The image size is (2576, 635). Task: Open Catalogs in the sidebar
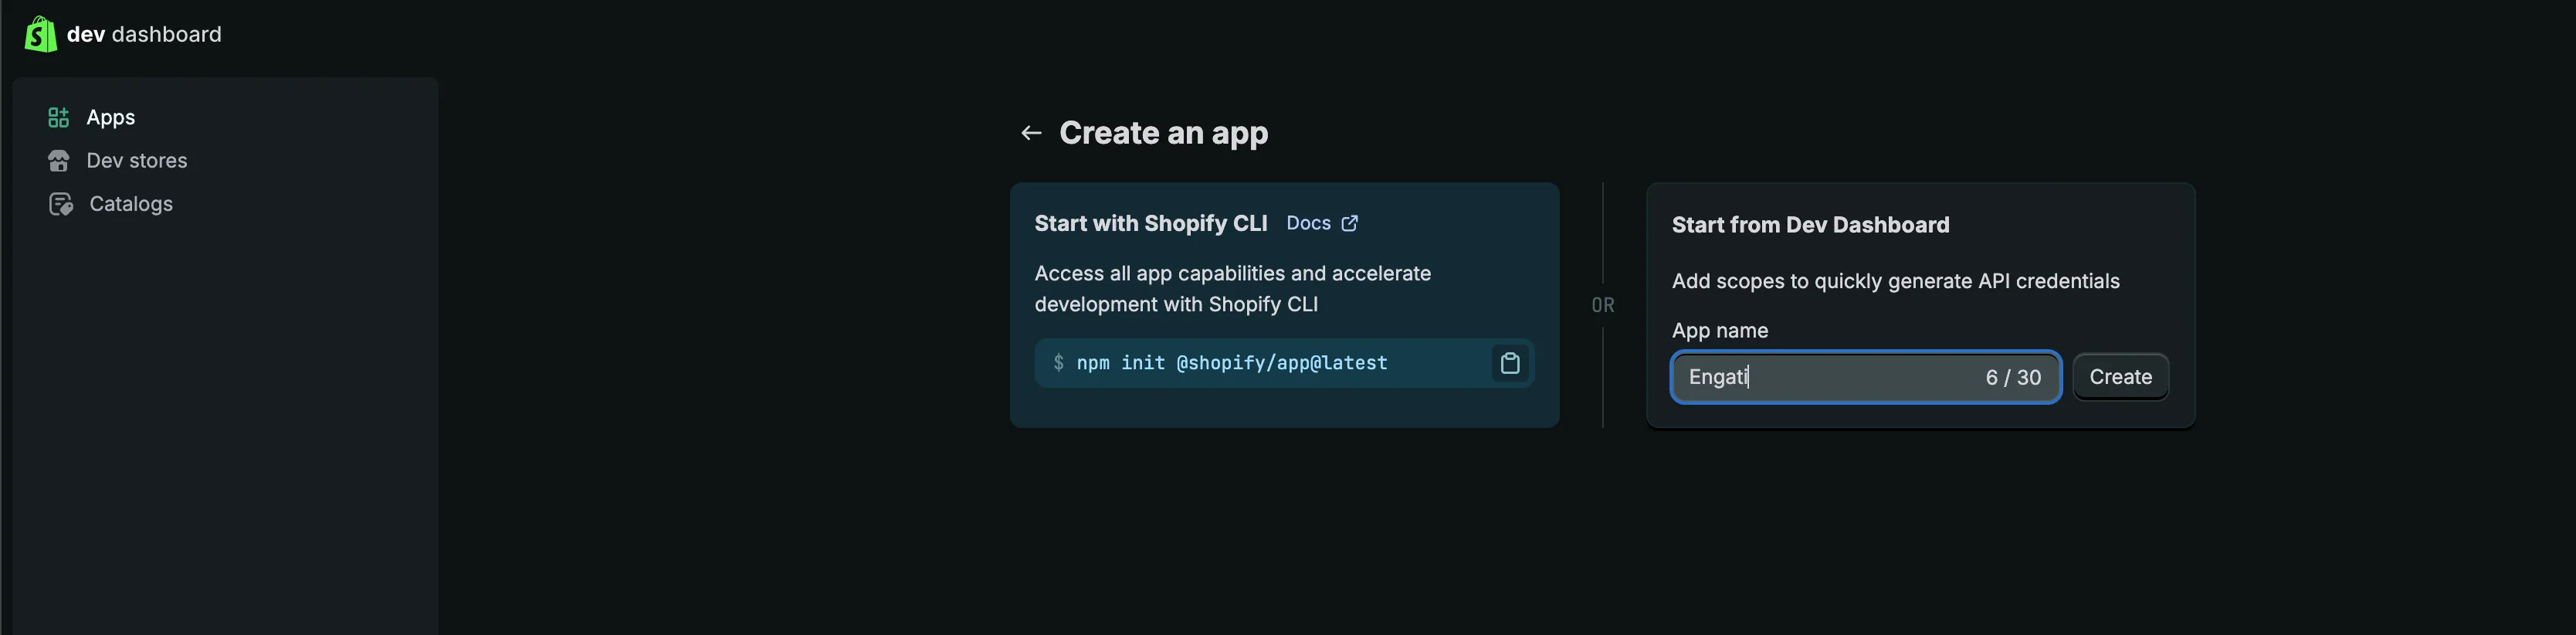tap(131, 204)
